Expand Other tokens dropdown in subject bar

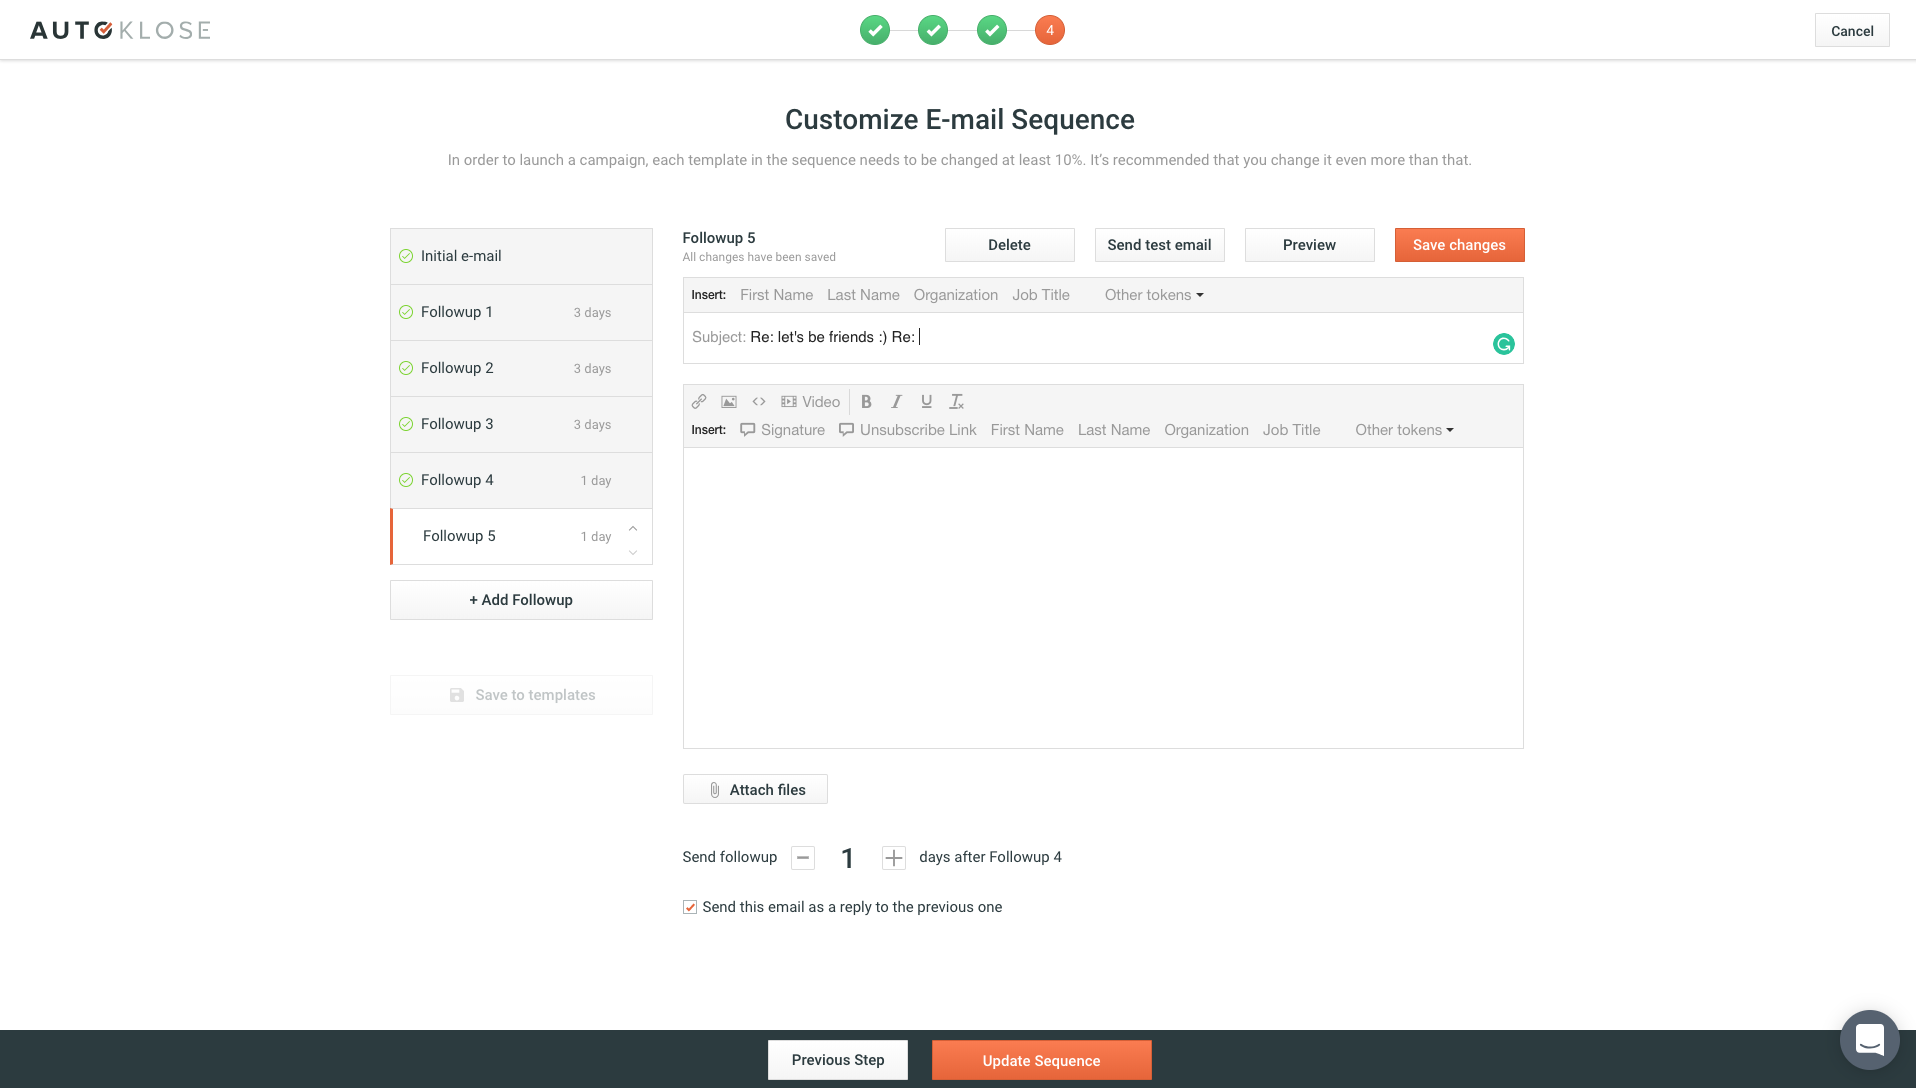coord(1153,295)
